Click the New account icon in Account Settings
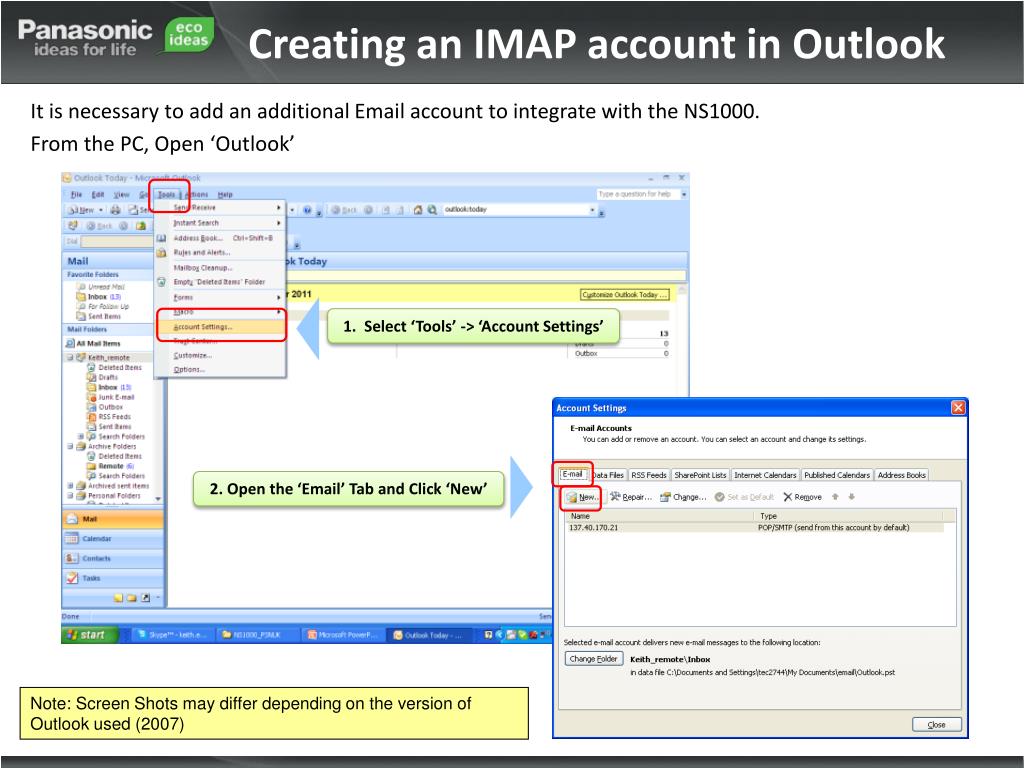 coord(571,498)
